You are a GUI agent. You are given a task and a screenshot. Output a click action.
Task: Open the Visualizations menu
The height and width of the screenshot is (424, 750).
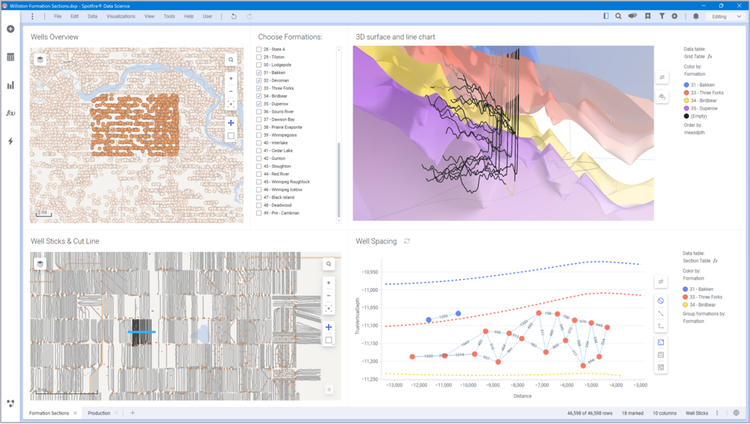pyautogui.click(x=121, y=16)
